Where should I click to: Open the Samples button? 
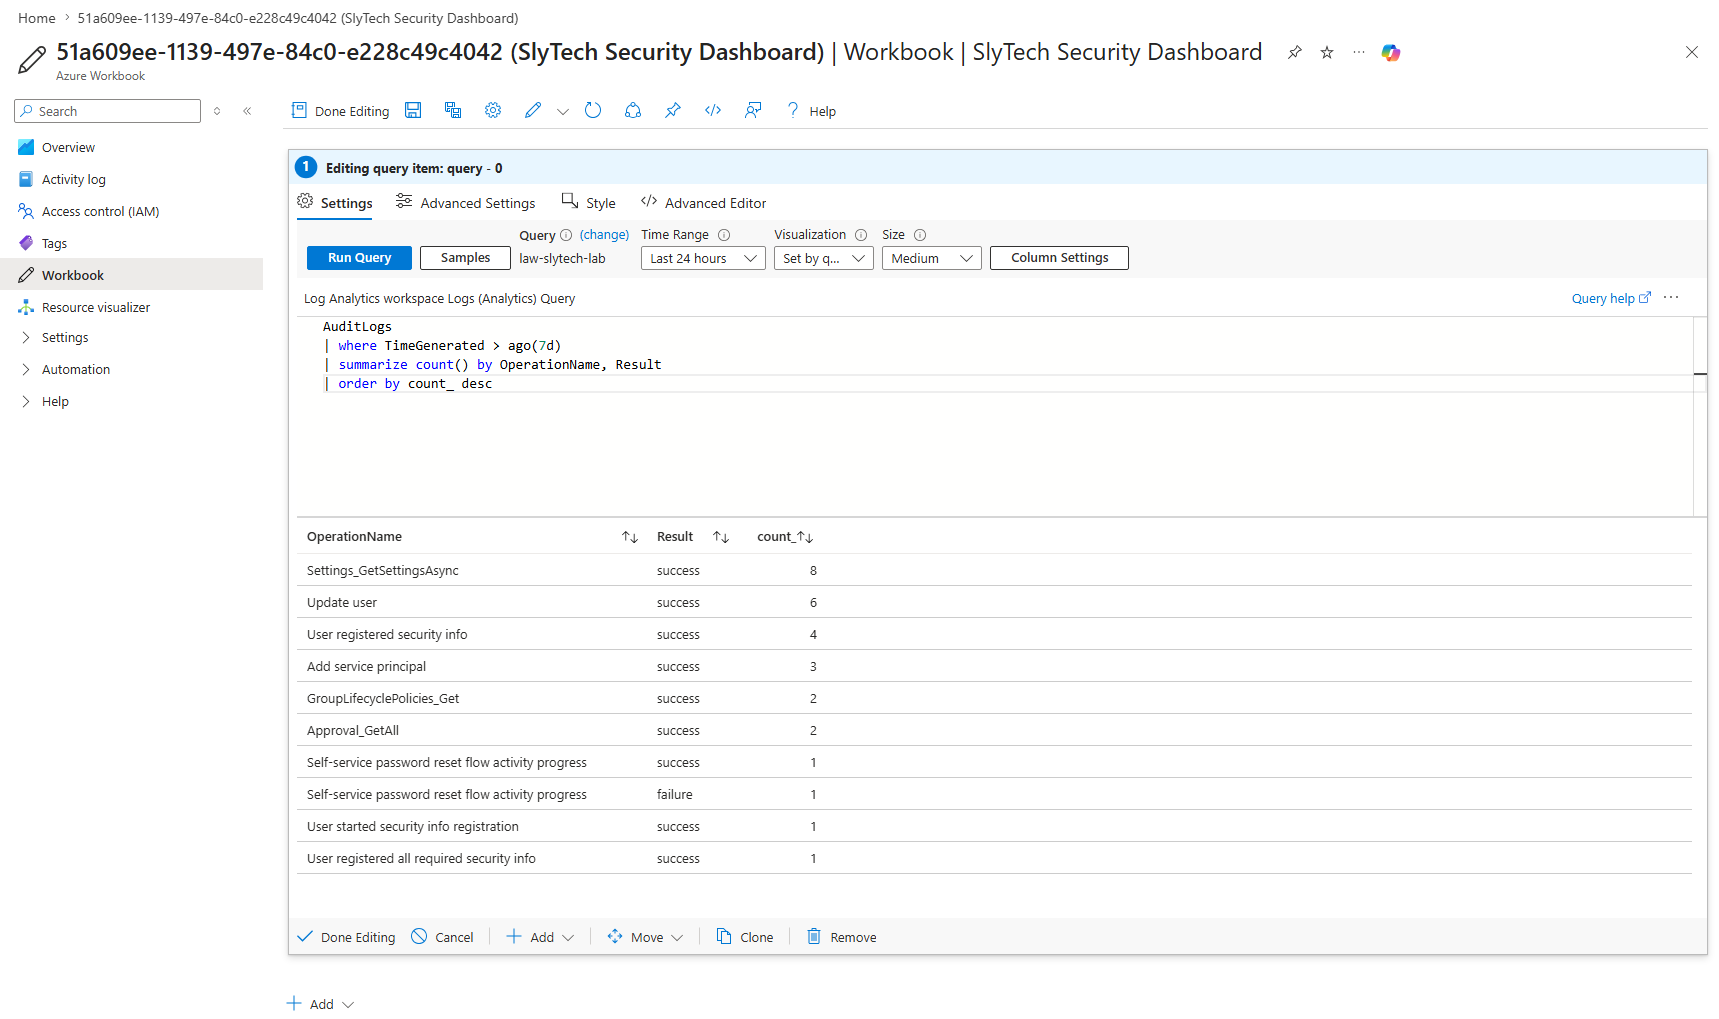point(465,258)
